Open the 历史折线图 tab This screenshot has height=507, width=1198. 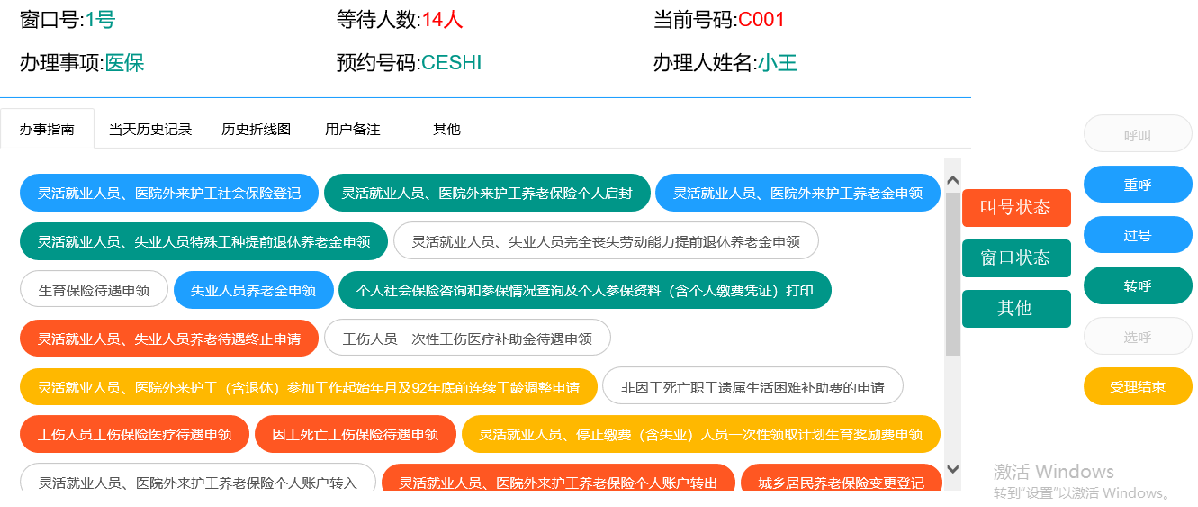tap(256, 129)
